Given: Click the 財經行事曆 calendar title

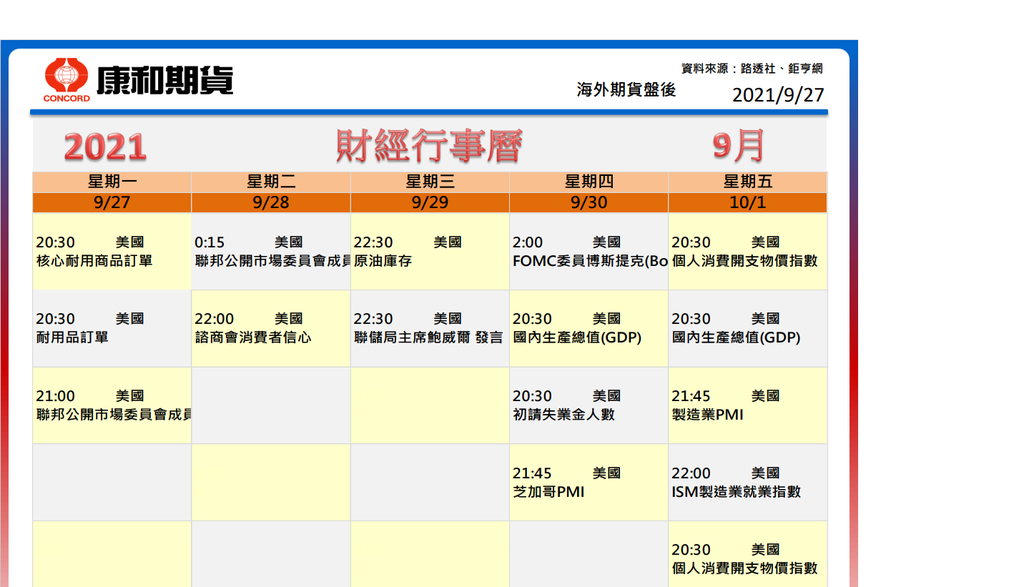Looking at the screenshot, I should point(429,147).
